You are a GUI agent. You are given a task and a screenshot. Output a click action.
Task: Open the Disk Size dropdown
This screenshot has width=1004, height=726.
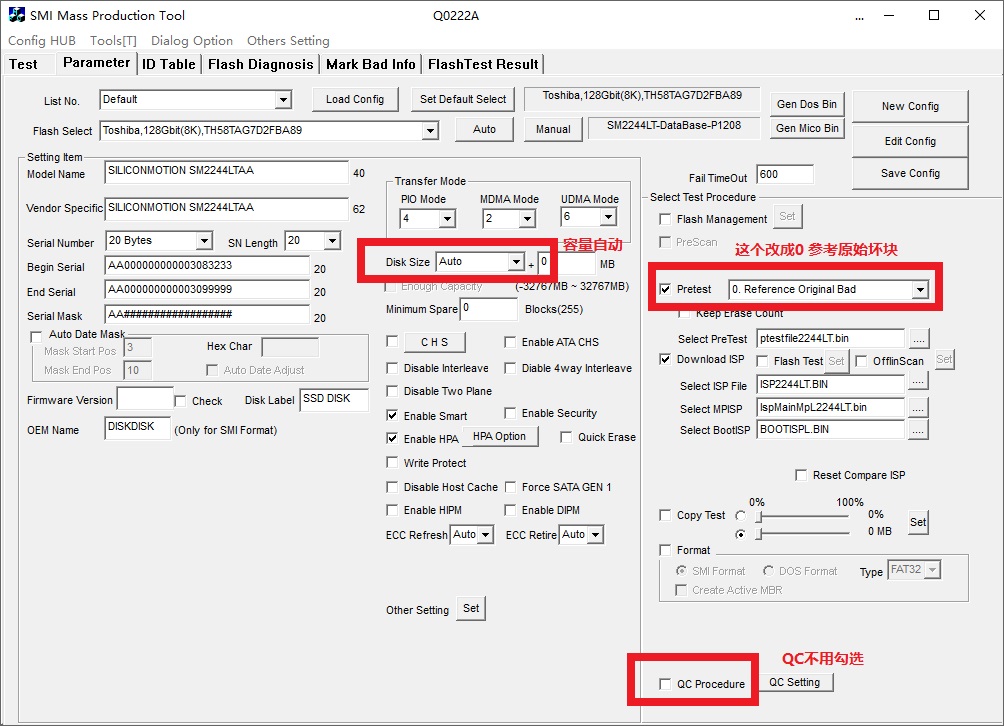(x=516, y=262)
